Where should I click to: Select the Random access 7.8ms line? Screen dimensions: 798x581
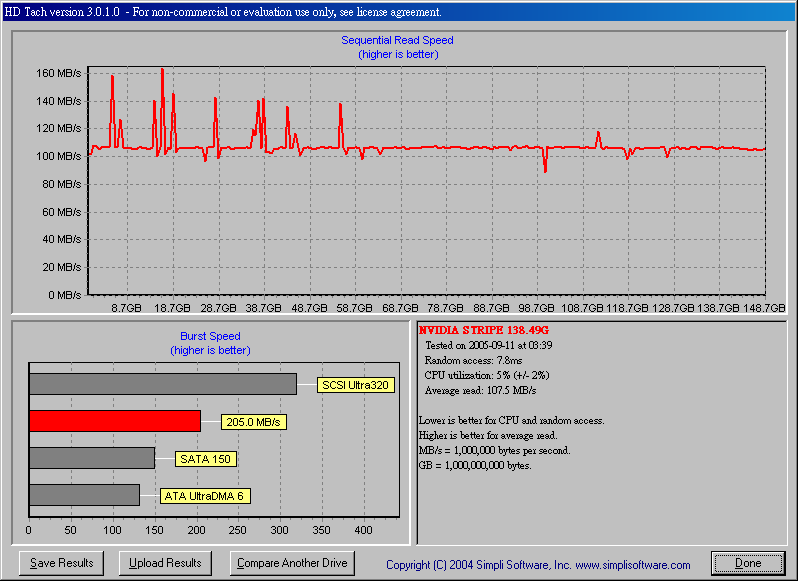[474, 360]
